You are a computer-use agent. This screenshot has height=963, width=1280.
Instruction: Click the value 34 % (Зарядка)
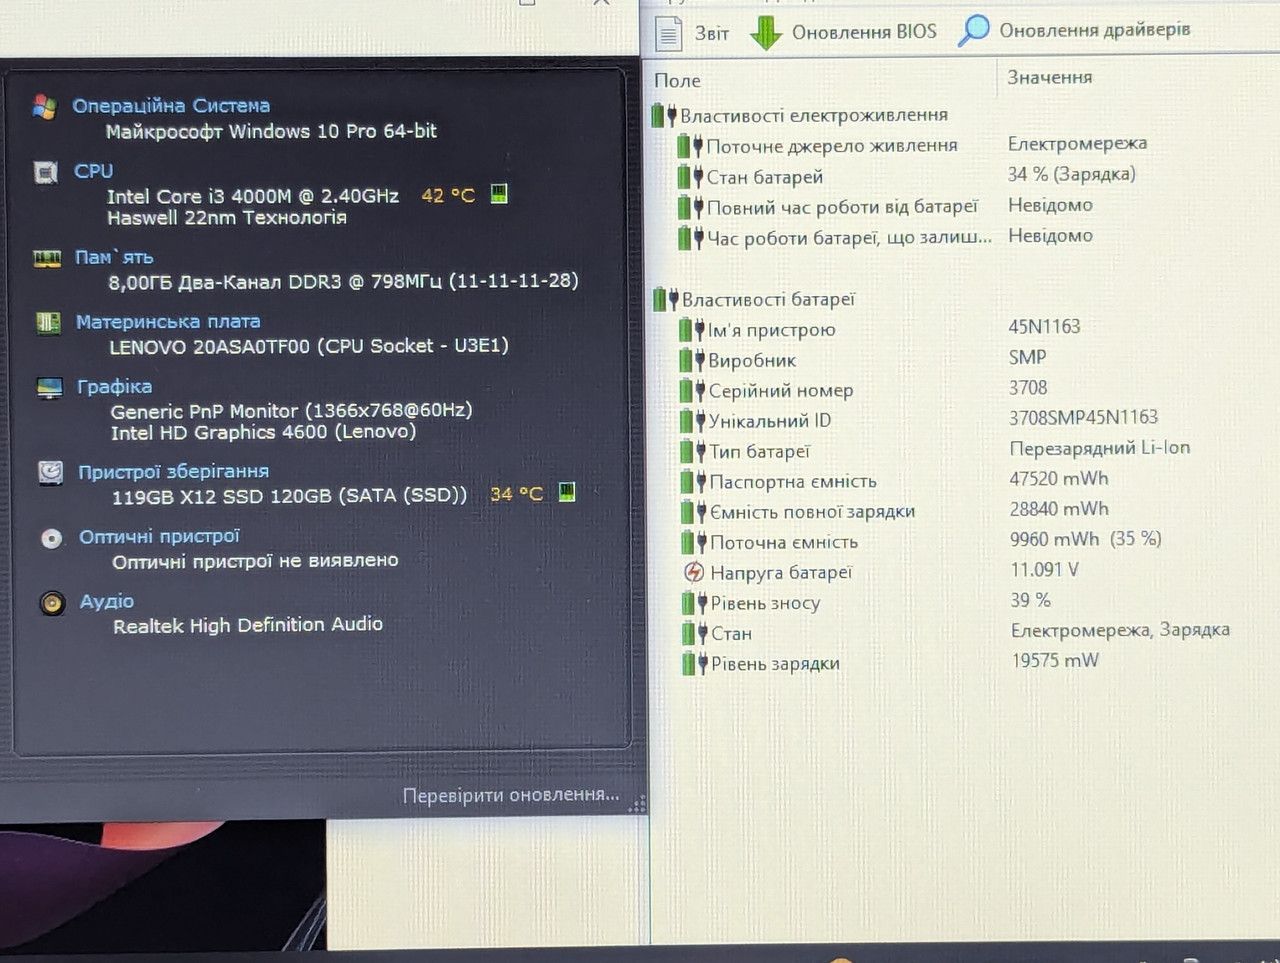click(x=1072, y=174)
